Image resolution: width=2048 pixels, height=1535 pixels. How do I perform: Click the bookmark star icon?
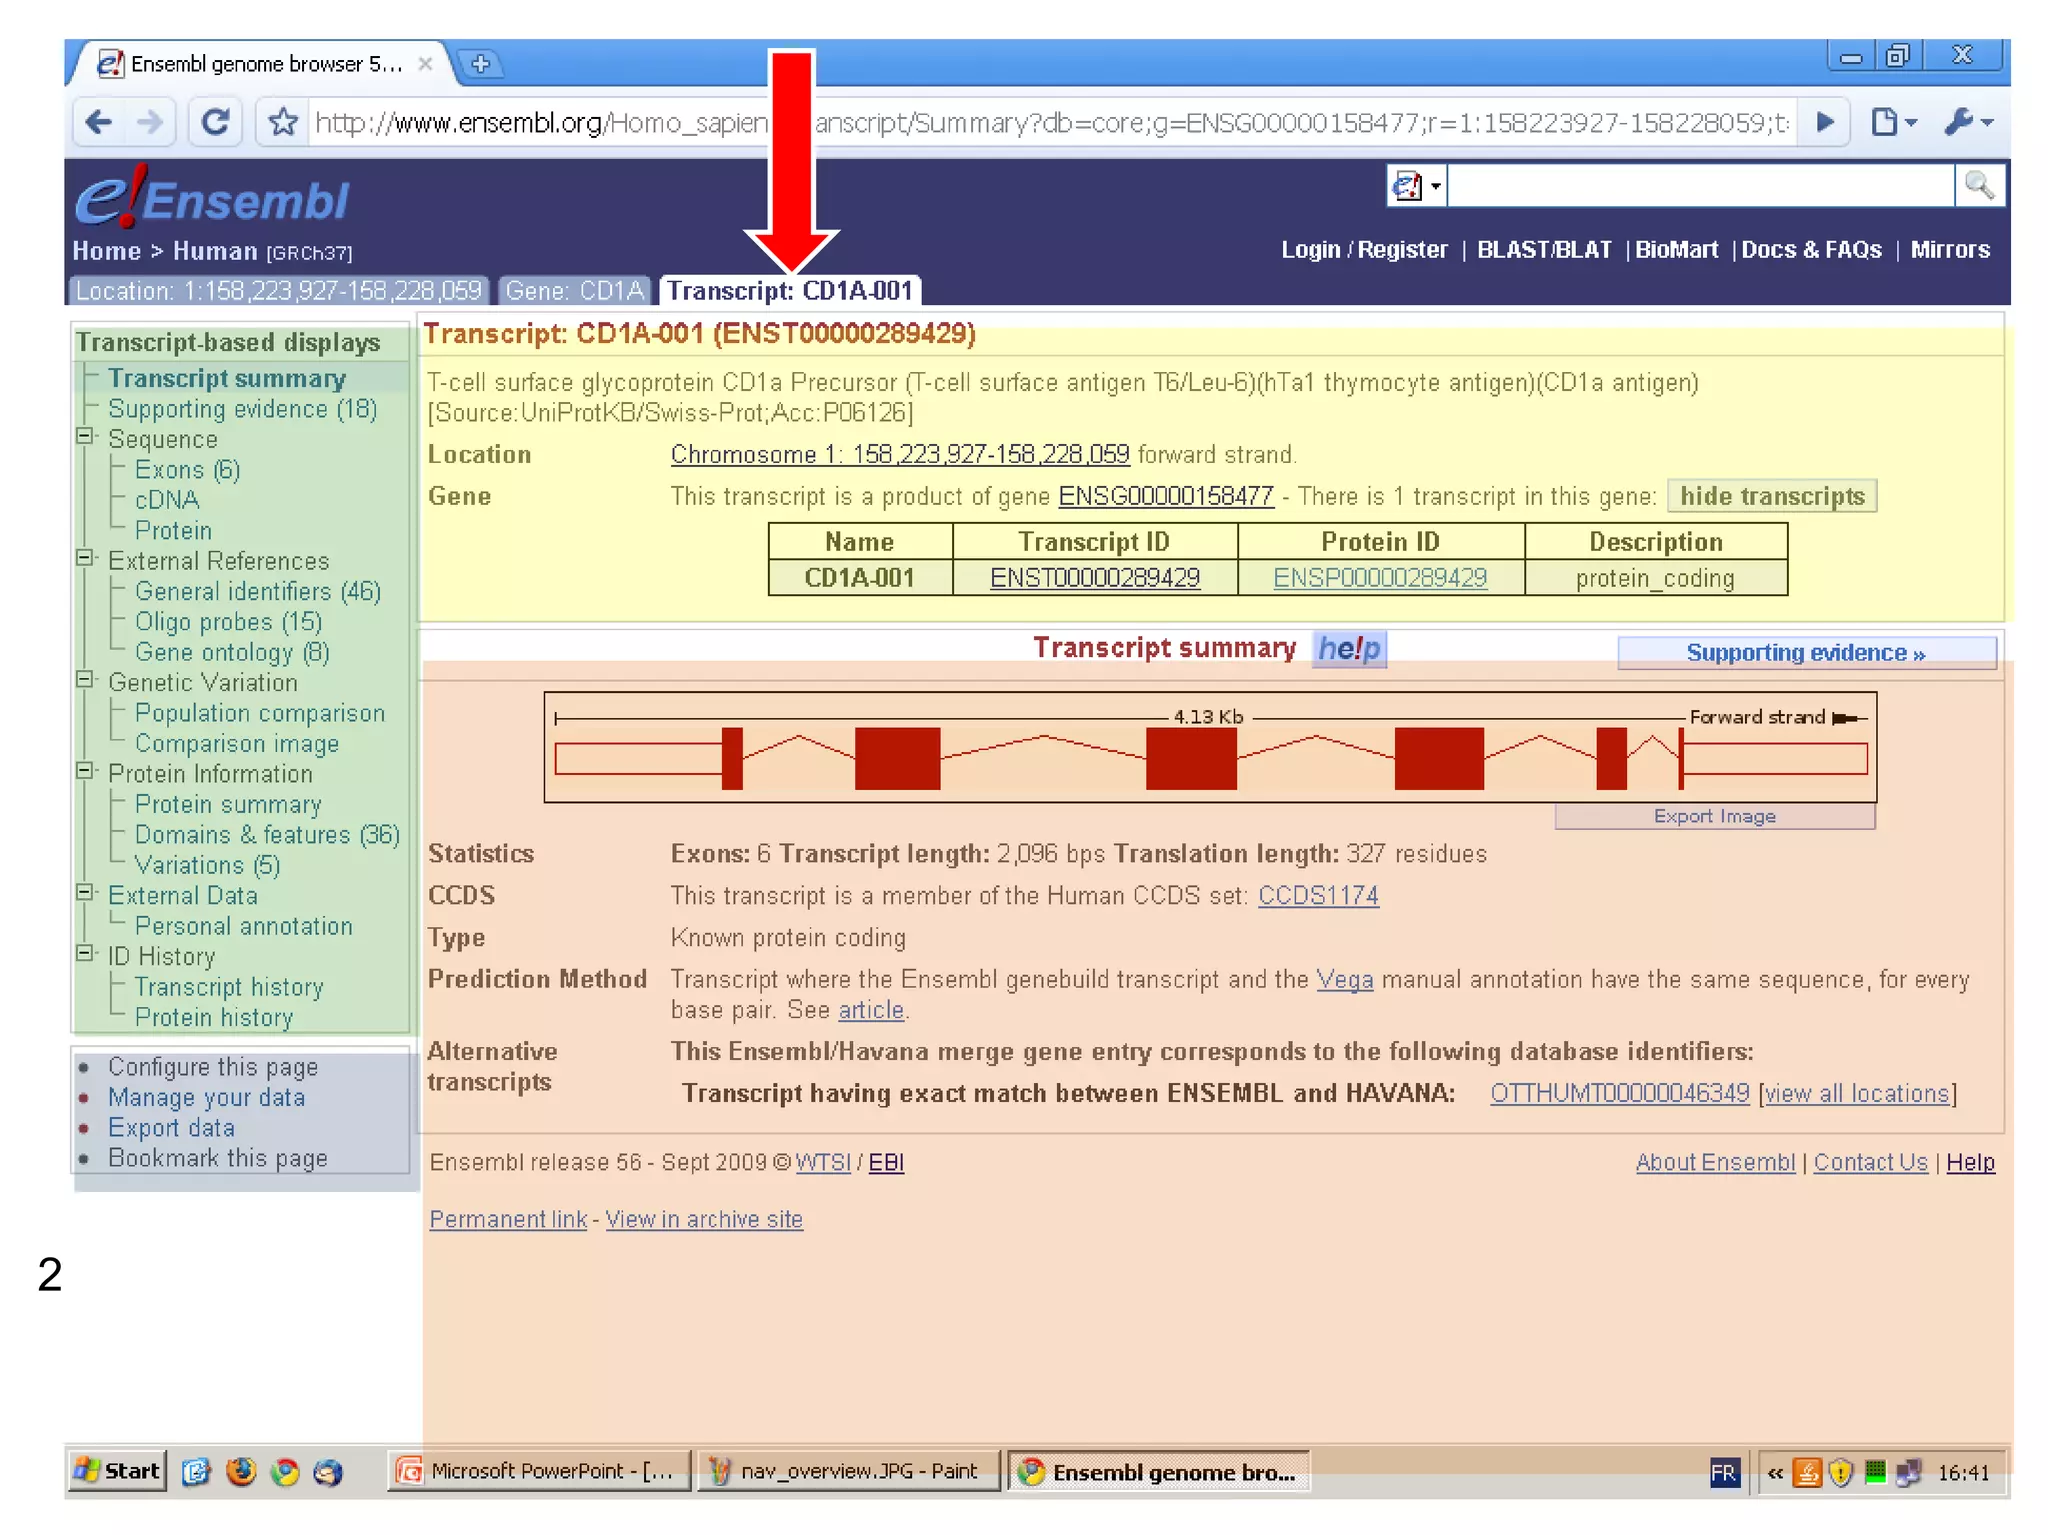pyautogui.click(x=283, y=122)
